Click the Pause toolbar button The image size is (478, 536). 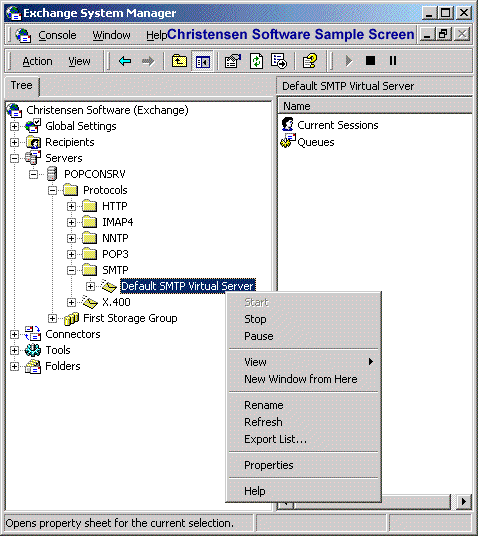[x=393, y=61]
